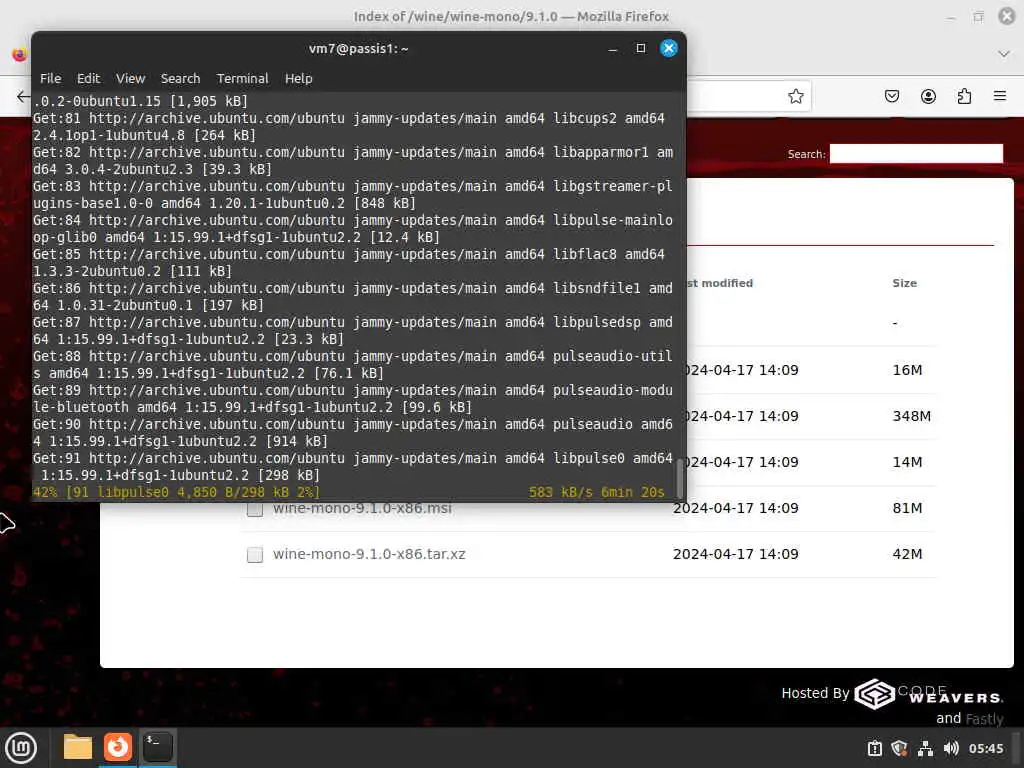Click download progress line 42% libpulse0
The height and width of the screenshot is (768, 1024).
coord(176,492)
